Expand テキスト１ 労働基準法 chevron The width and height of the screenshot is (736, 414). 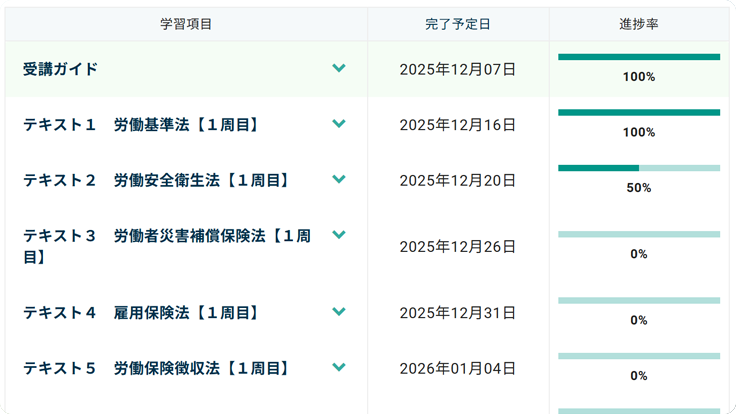tap(339, 124)
